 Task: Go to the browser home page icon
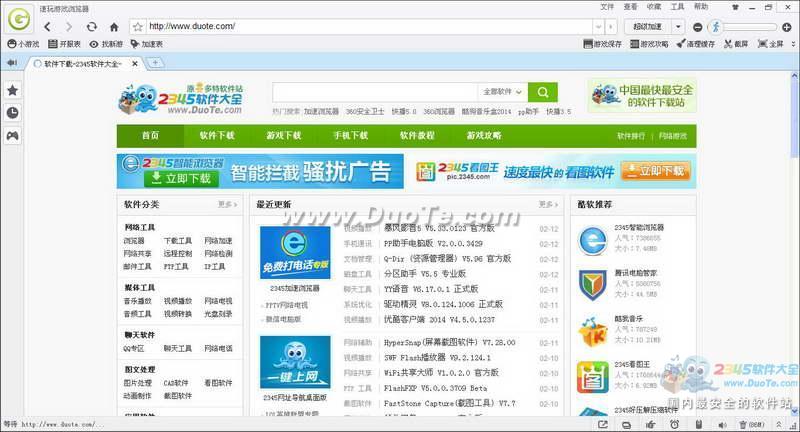(114, 27)
